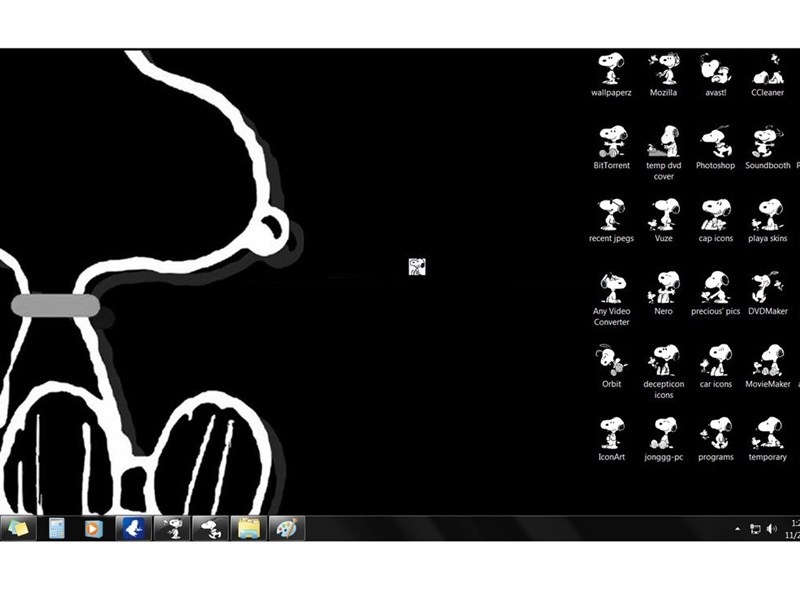Image resolution: width=800 pixels, height=600 pixels.
Task: Launch Calculator from the taskbar
Action: point(56,528)
